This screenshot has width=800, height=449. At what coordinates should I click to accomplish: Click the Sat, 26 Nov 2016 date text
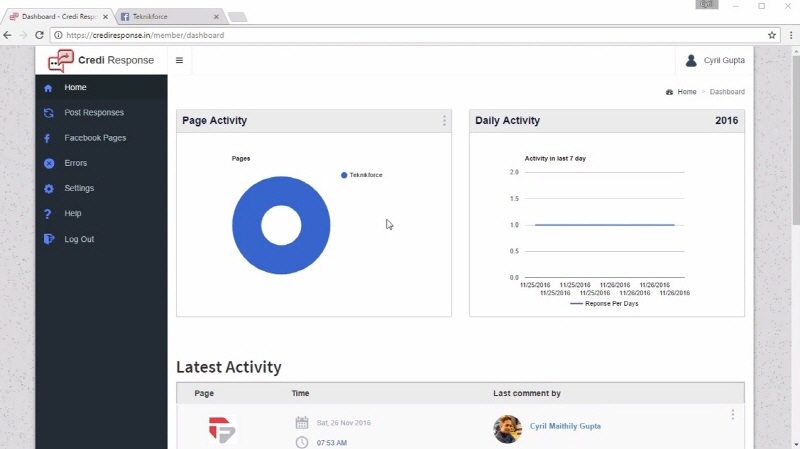pos(344,423)
